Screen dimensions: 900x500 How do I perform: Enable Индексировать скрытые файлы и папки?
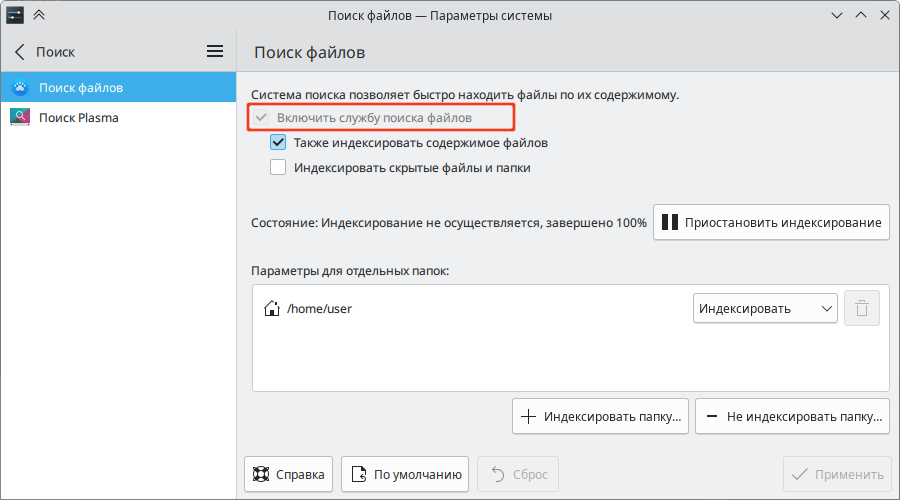278,168
